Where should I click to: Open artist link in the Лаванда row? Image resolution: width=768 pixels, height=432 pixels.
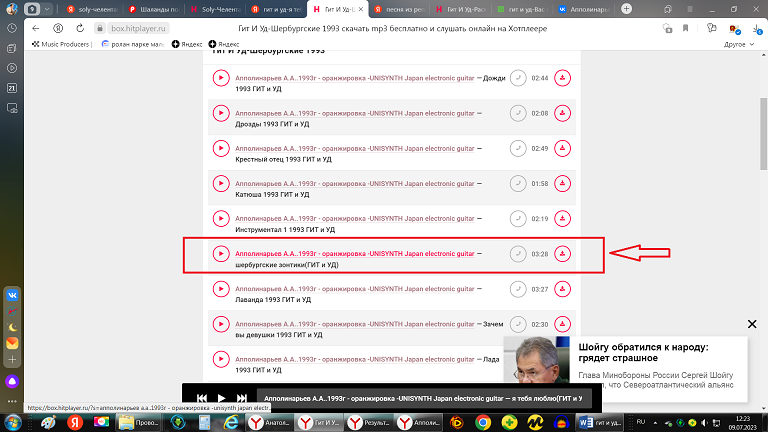pos(355,289)
